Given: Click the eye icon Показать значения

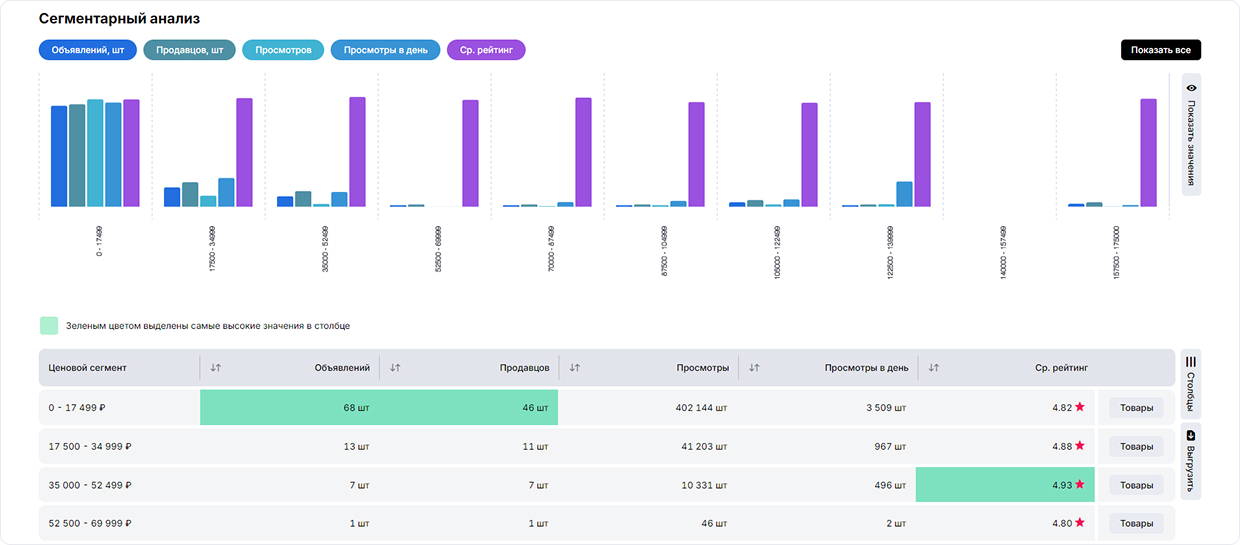Looking at the screenshot, I should (1191, 88).
